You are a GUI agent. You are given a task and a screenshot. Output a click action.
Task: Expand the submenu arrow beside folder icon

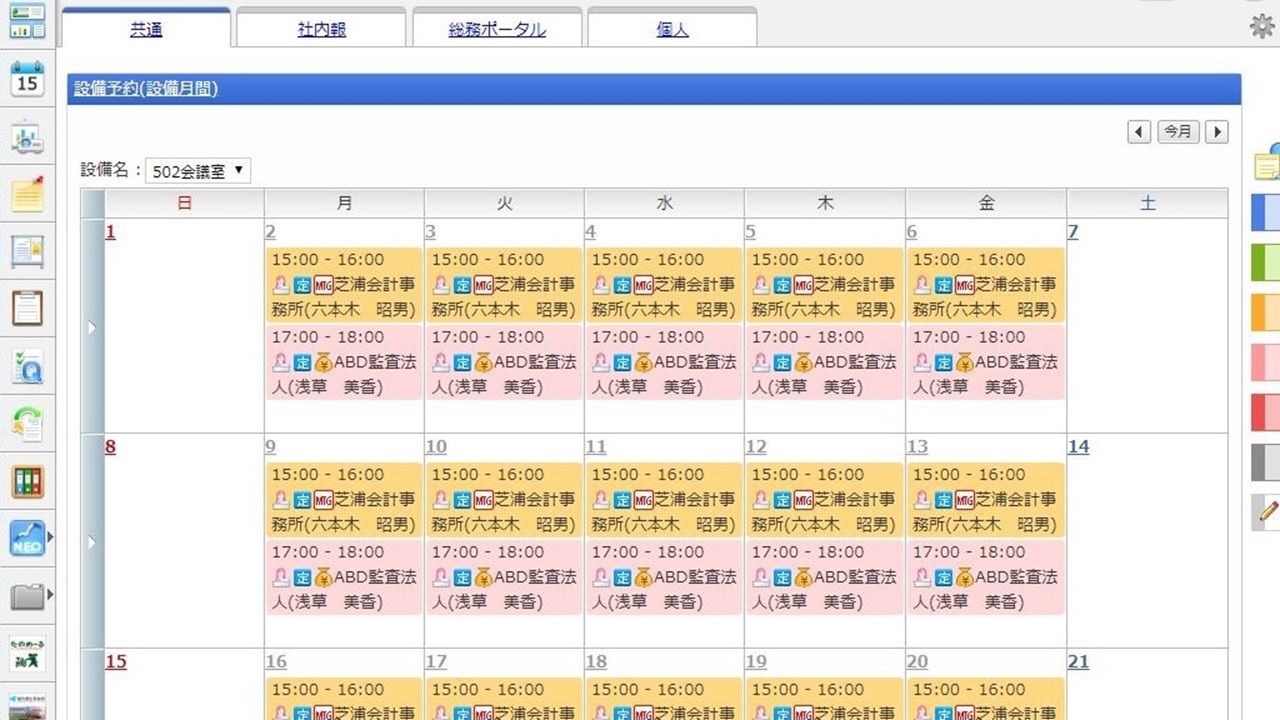[50, 596]
